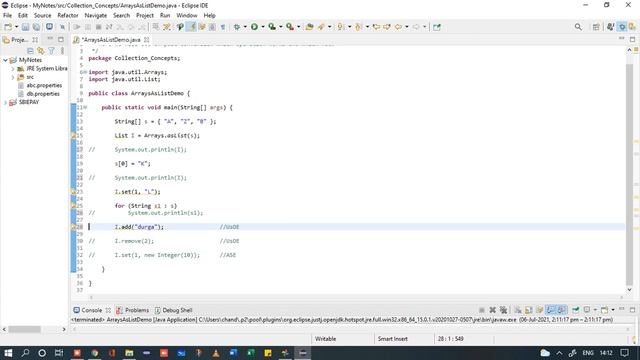Open the Open Console dropdown arrow
Screen dimensions: 640x360
pos(613,310)
